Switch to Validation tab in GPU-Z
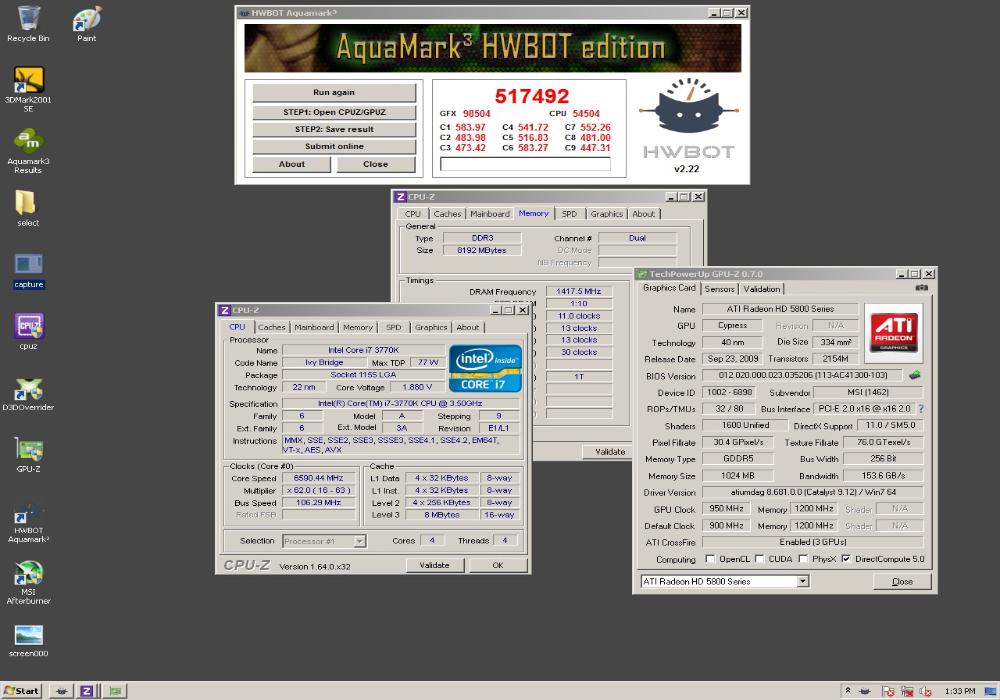This screenshot has height=700, width=1000. point(761,289)
